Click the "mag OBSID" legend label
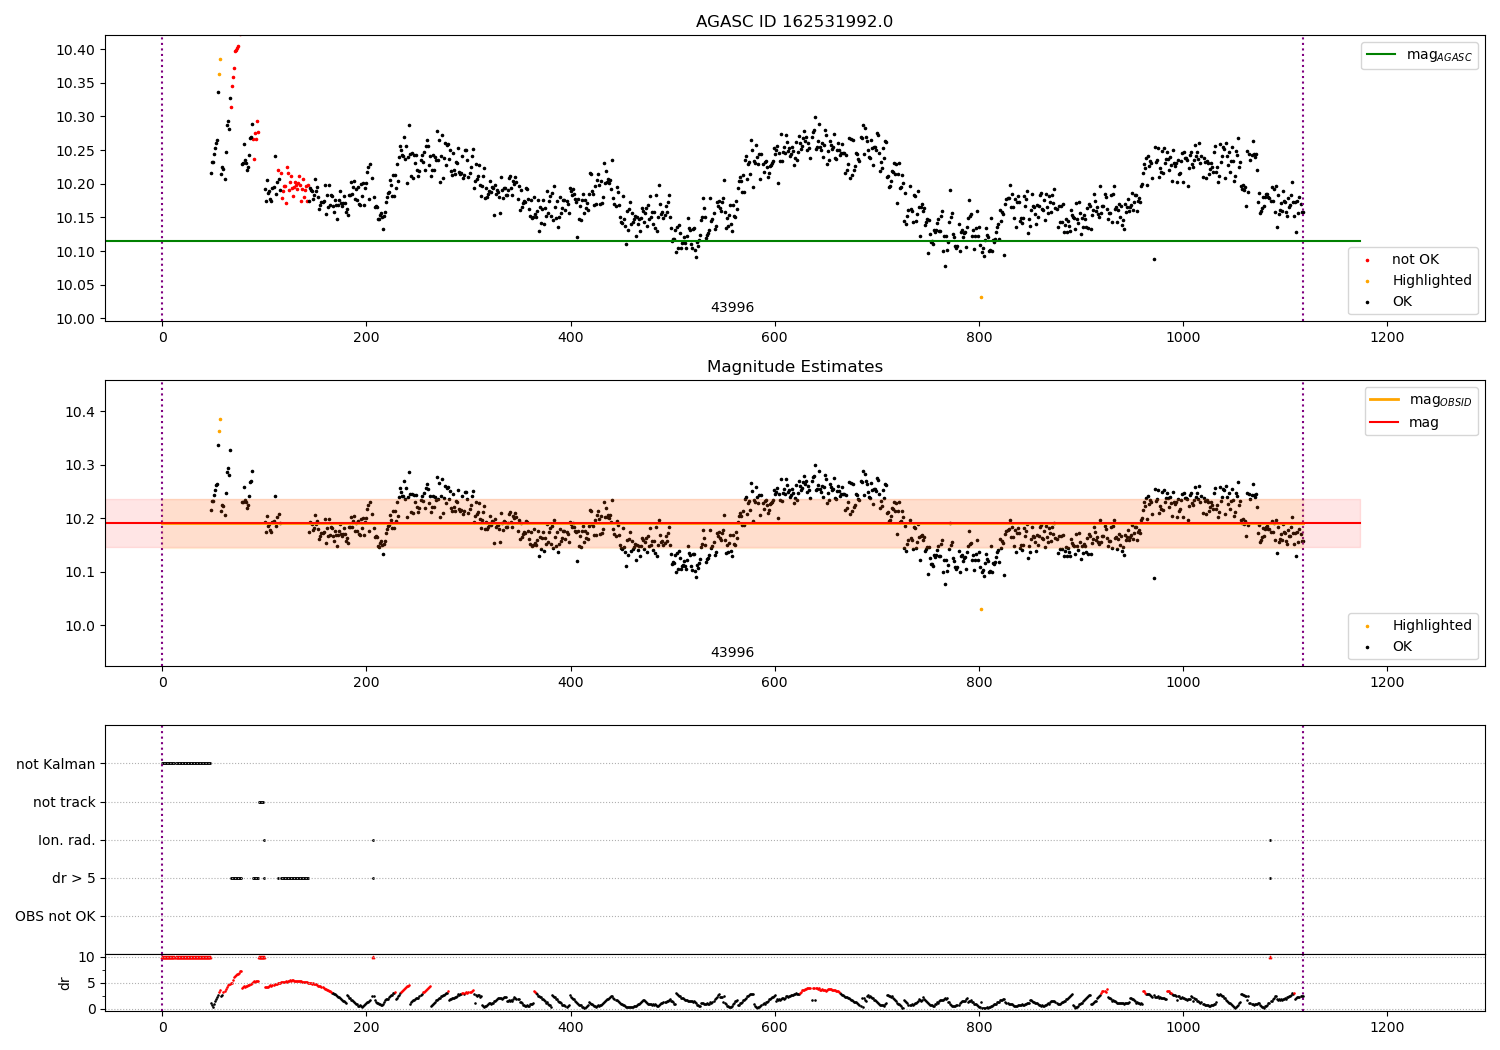 1440,400
